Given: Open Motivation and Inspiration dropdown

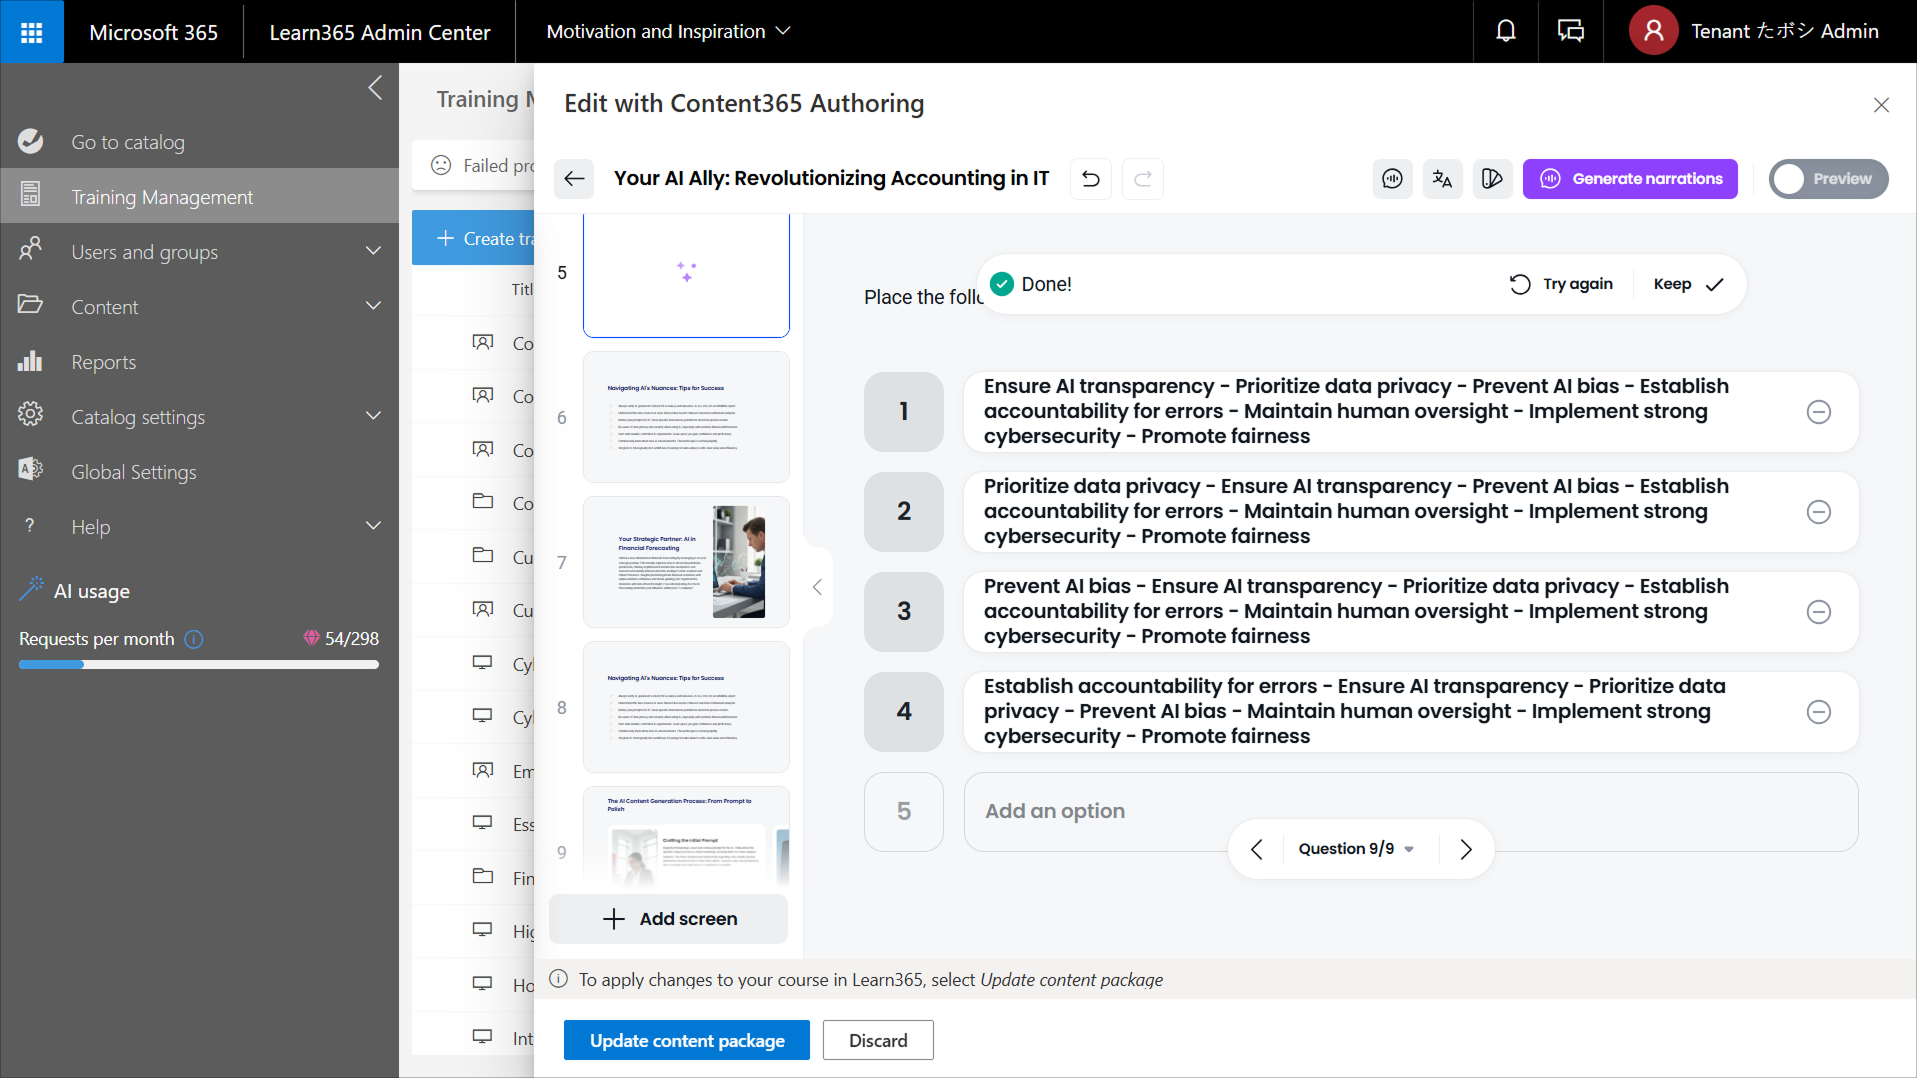Looking at the screenshot, I should 668,32.
